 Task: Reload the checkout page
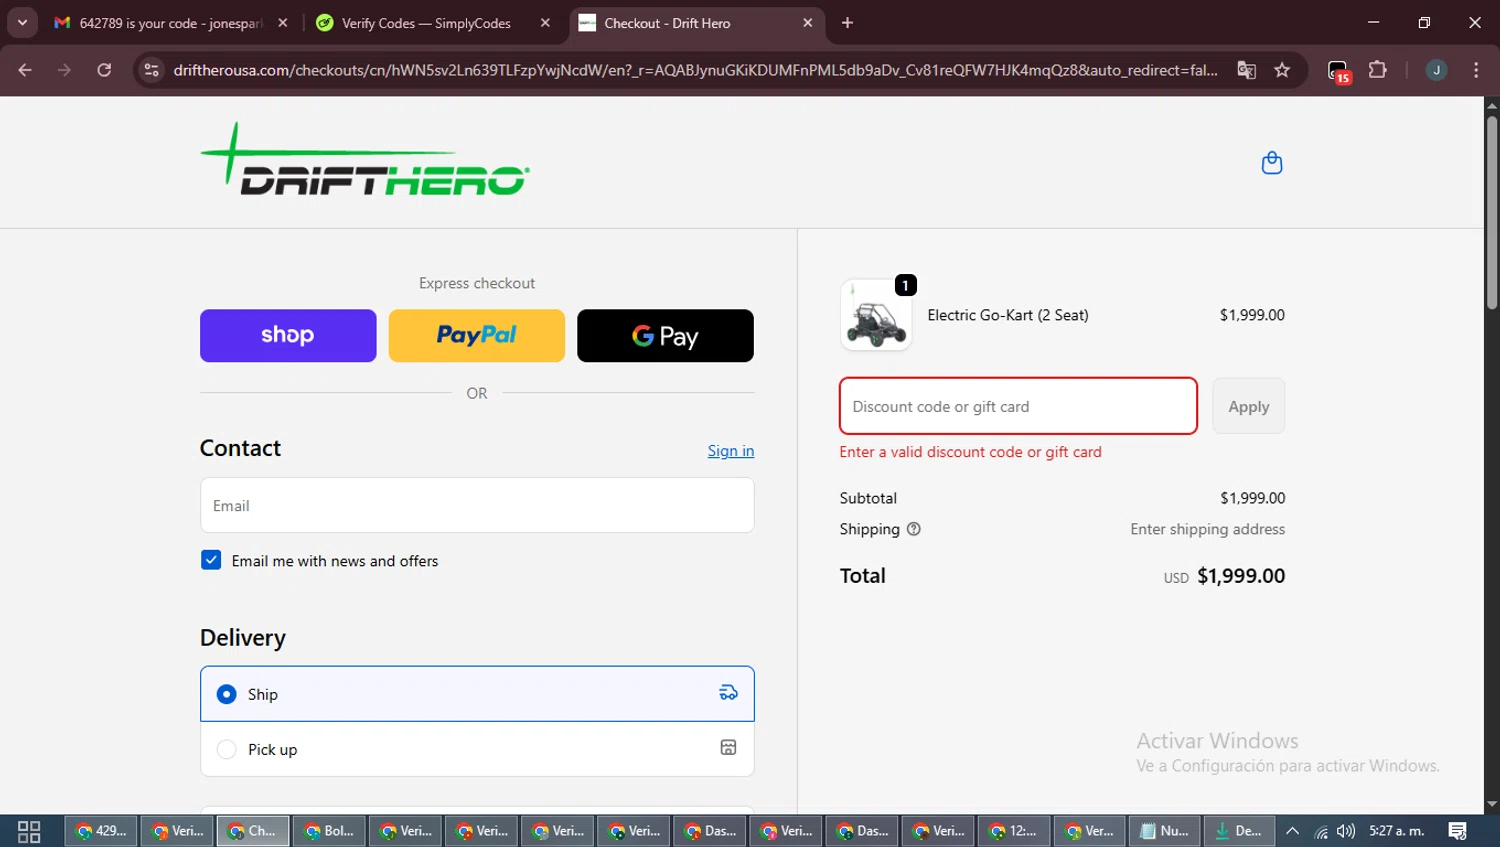[x=104, y=70]
